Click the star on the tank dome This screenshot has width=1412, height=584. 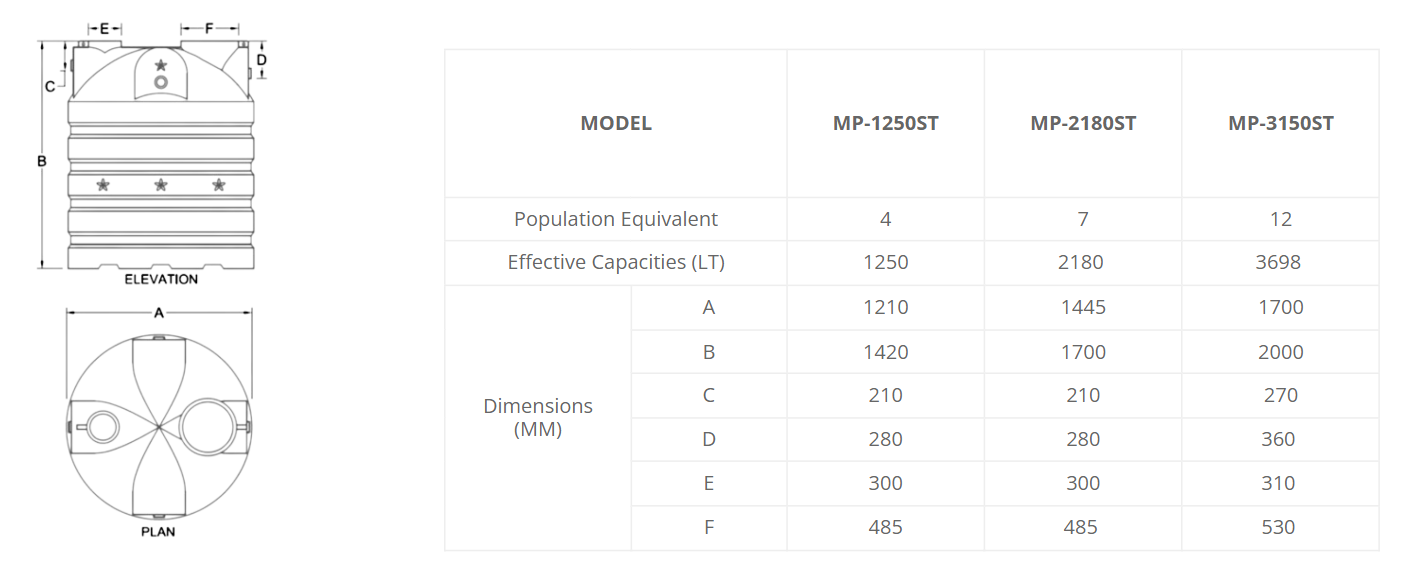tap(161, 65)
